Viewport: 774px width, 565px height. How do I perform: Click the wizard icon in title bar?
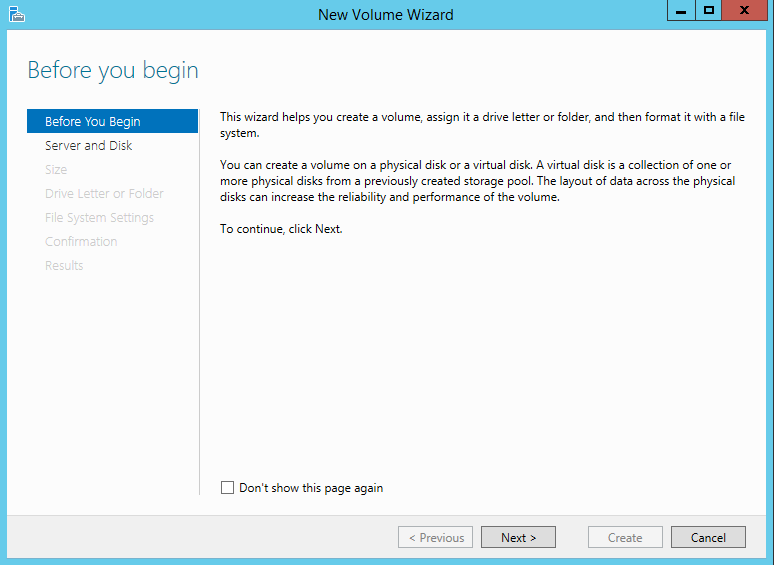(17, 14)
